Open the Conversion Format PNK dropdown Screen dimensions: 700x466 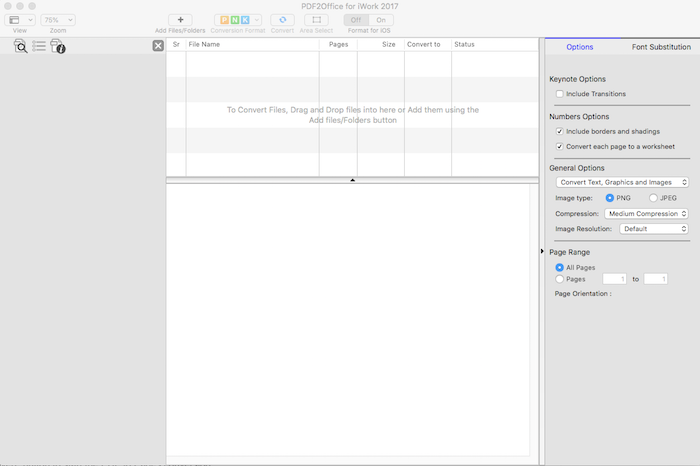(x=257, y=20)
